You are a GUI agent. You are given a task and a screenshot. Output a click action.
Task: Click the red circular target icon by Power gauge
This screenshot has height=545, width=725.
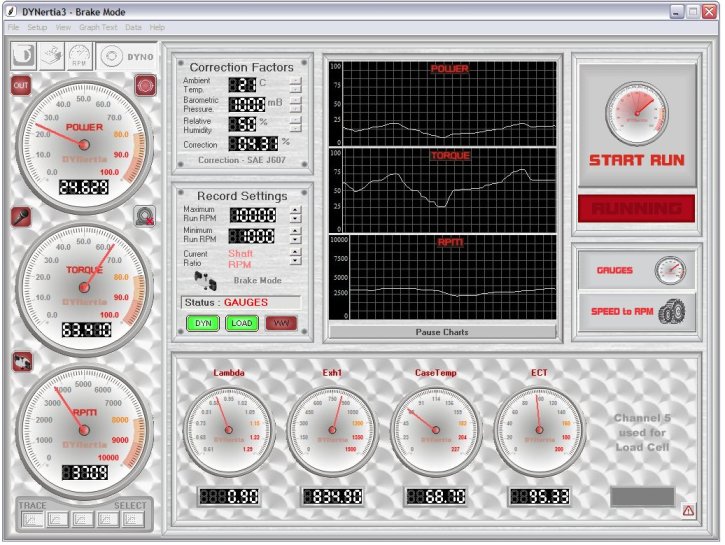pyautogui.click(x=145, y=86)
